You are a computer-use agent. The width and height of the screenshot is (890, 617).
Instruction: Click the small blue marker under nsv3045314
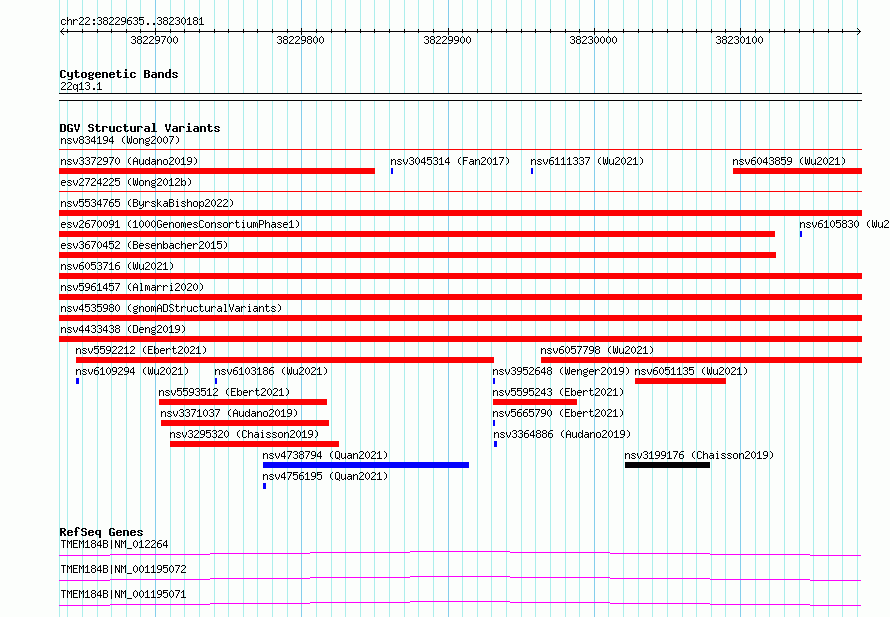pos(392,171)
